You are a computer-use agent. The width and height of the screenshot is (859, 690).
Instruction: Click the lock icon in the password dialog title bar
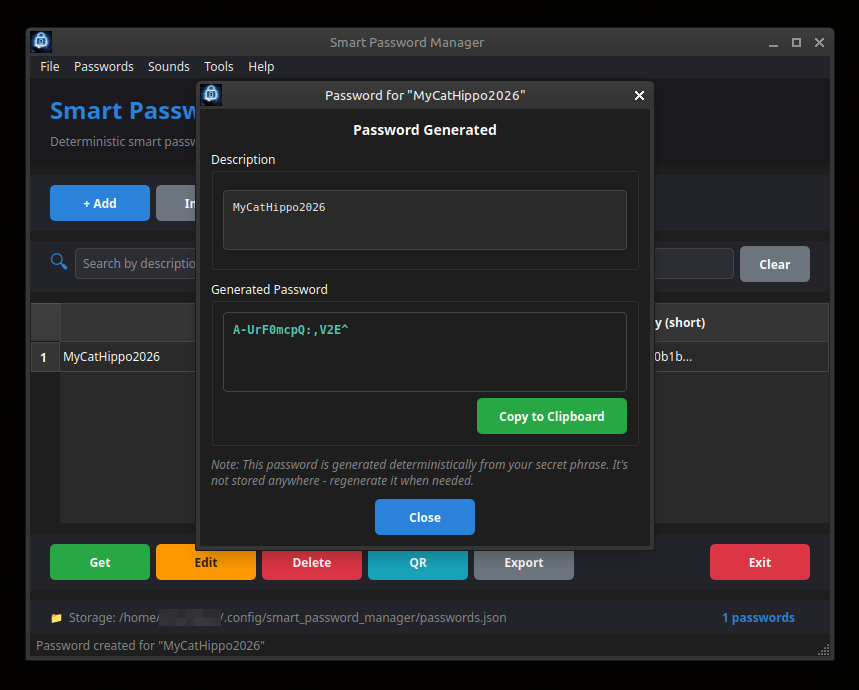(x=211, y=95)
